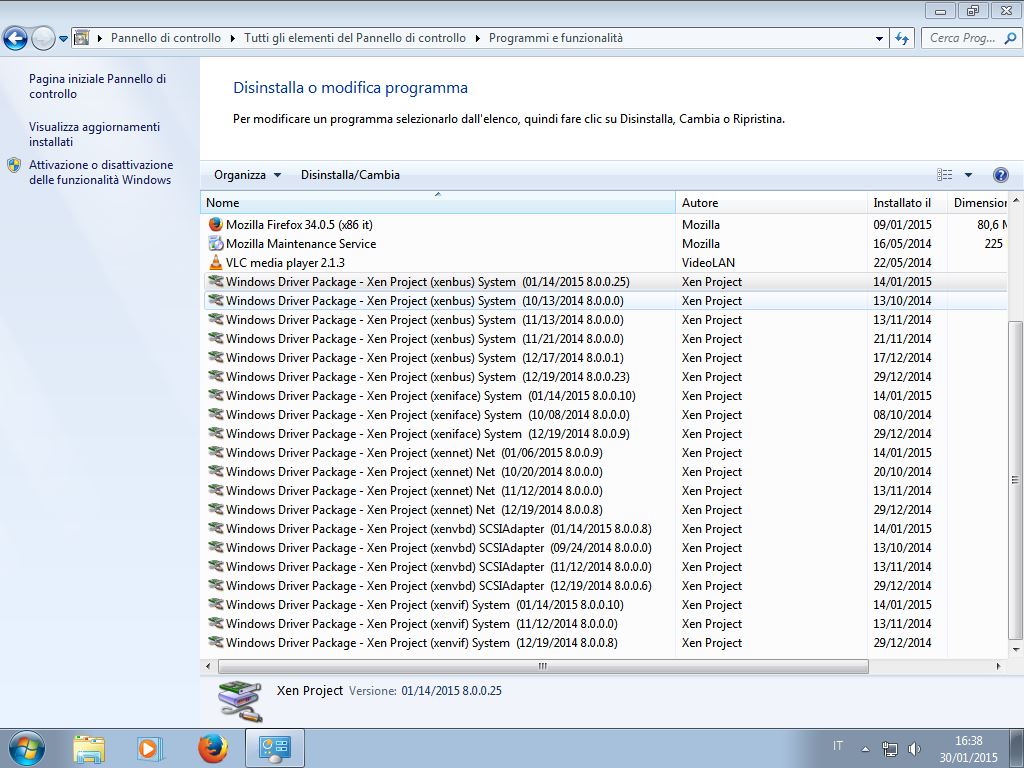Open Attivazione o disattivazione delle funzionalità Windows

(x=100, y=172)
